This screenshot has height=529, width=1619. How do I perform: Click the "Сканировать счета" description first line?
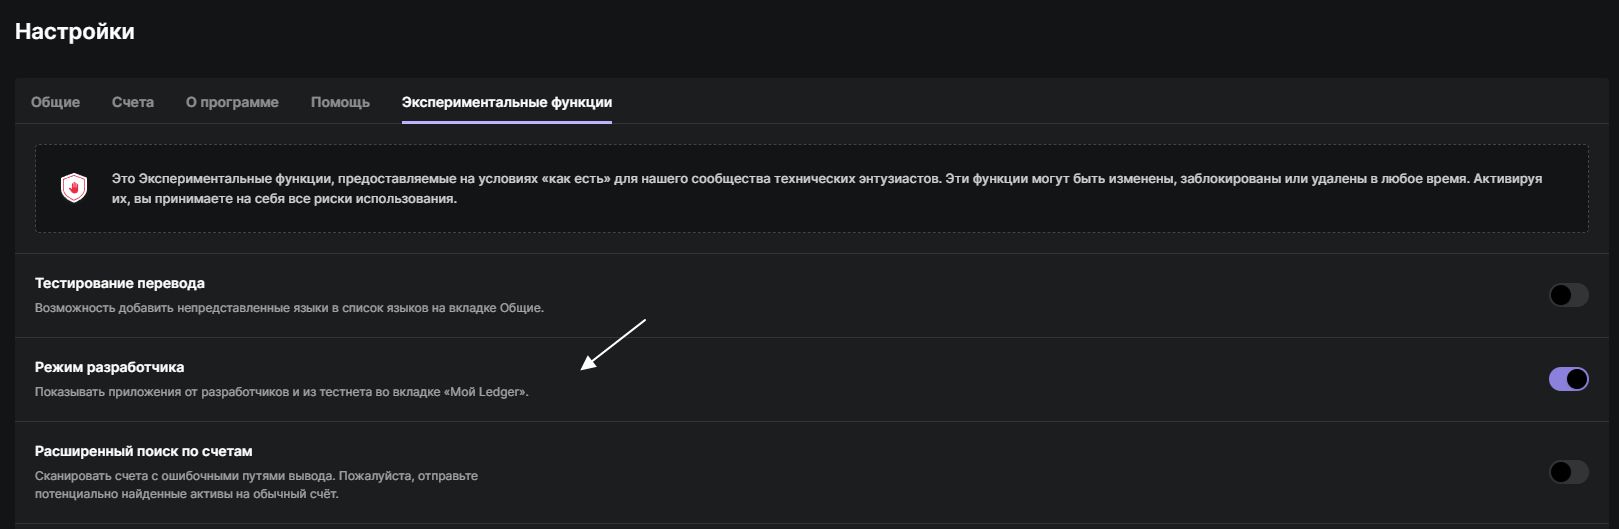[256, 476]
